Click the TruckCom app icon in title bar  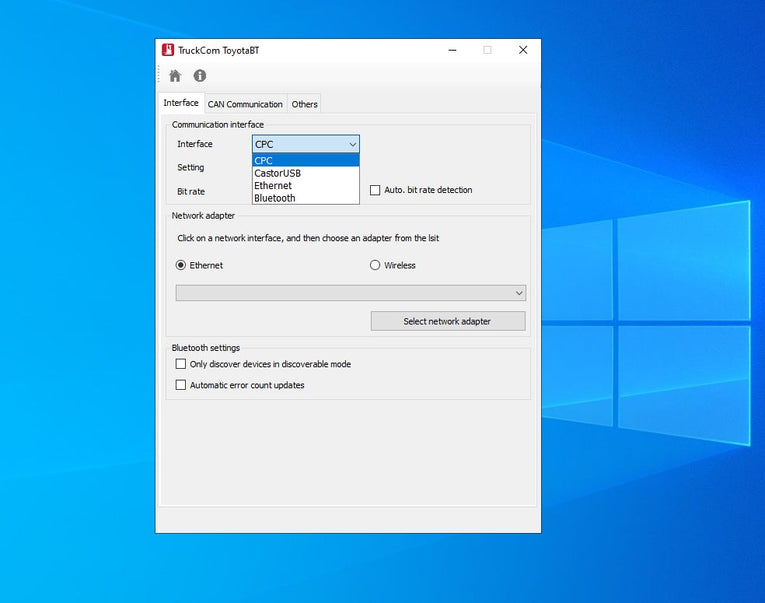coord(168,50)
